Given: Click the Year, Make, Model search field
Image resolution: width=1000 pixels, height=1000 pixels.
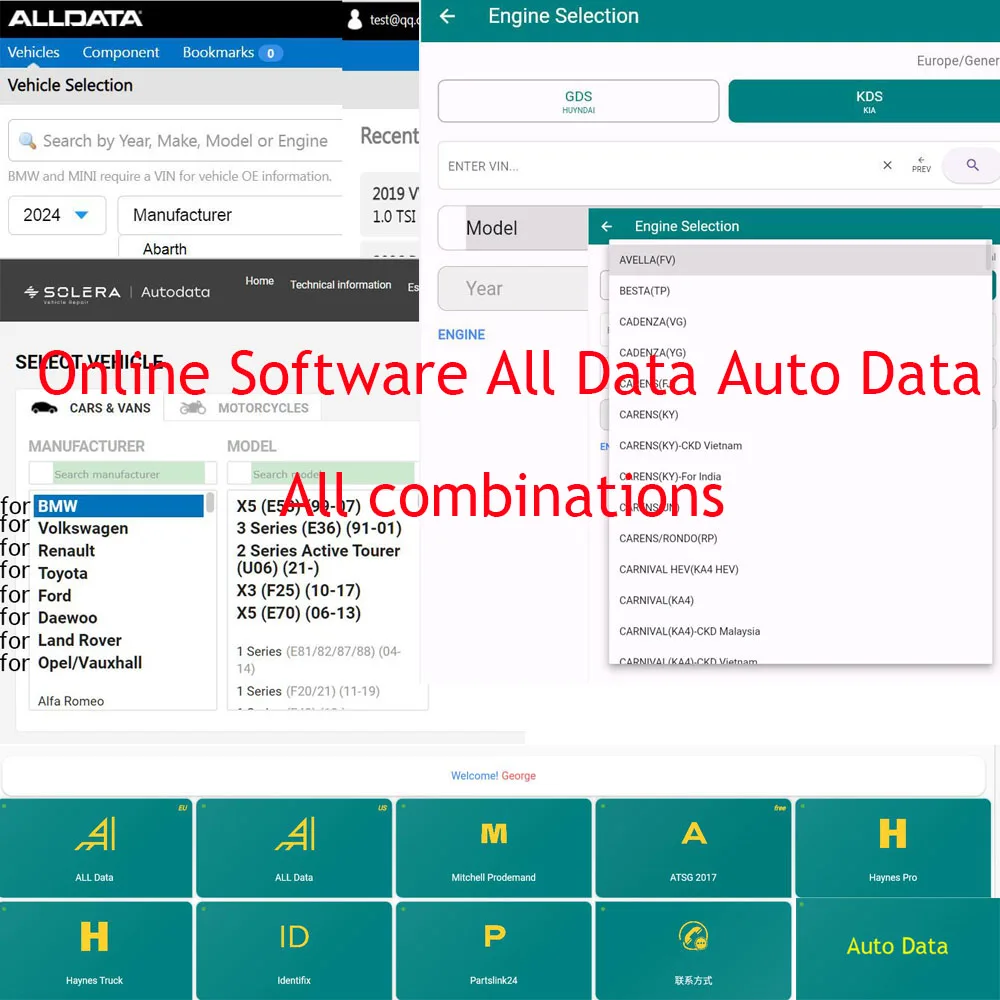Looking at the screenshot, I should point(175,140).
